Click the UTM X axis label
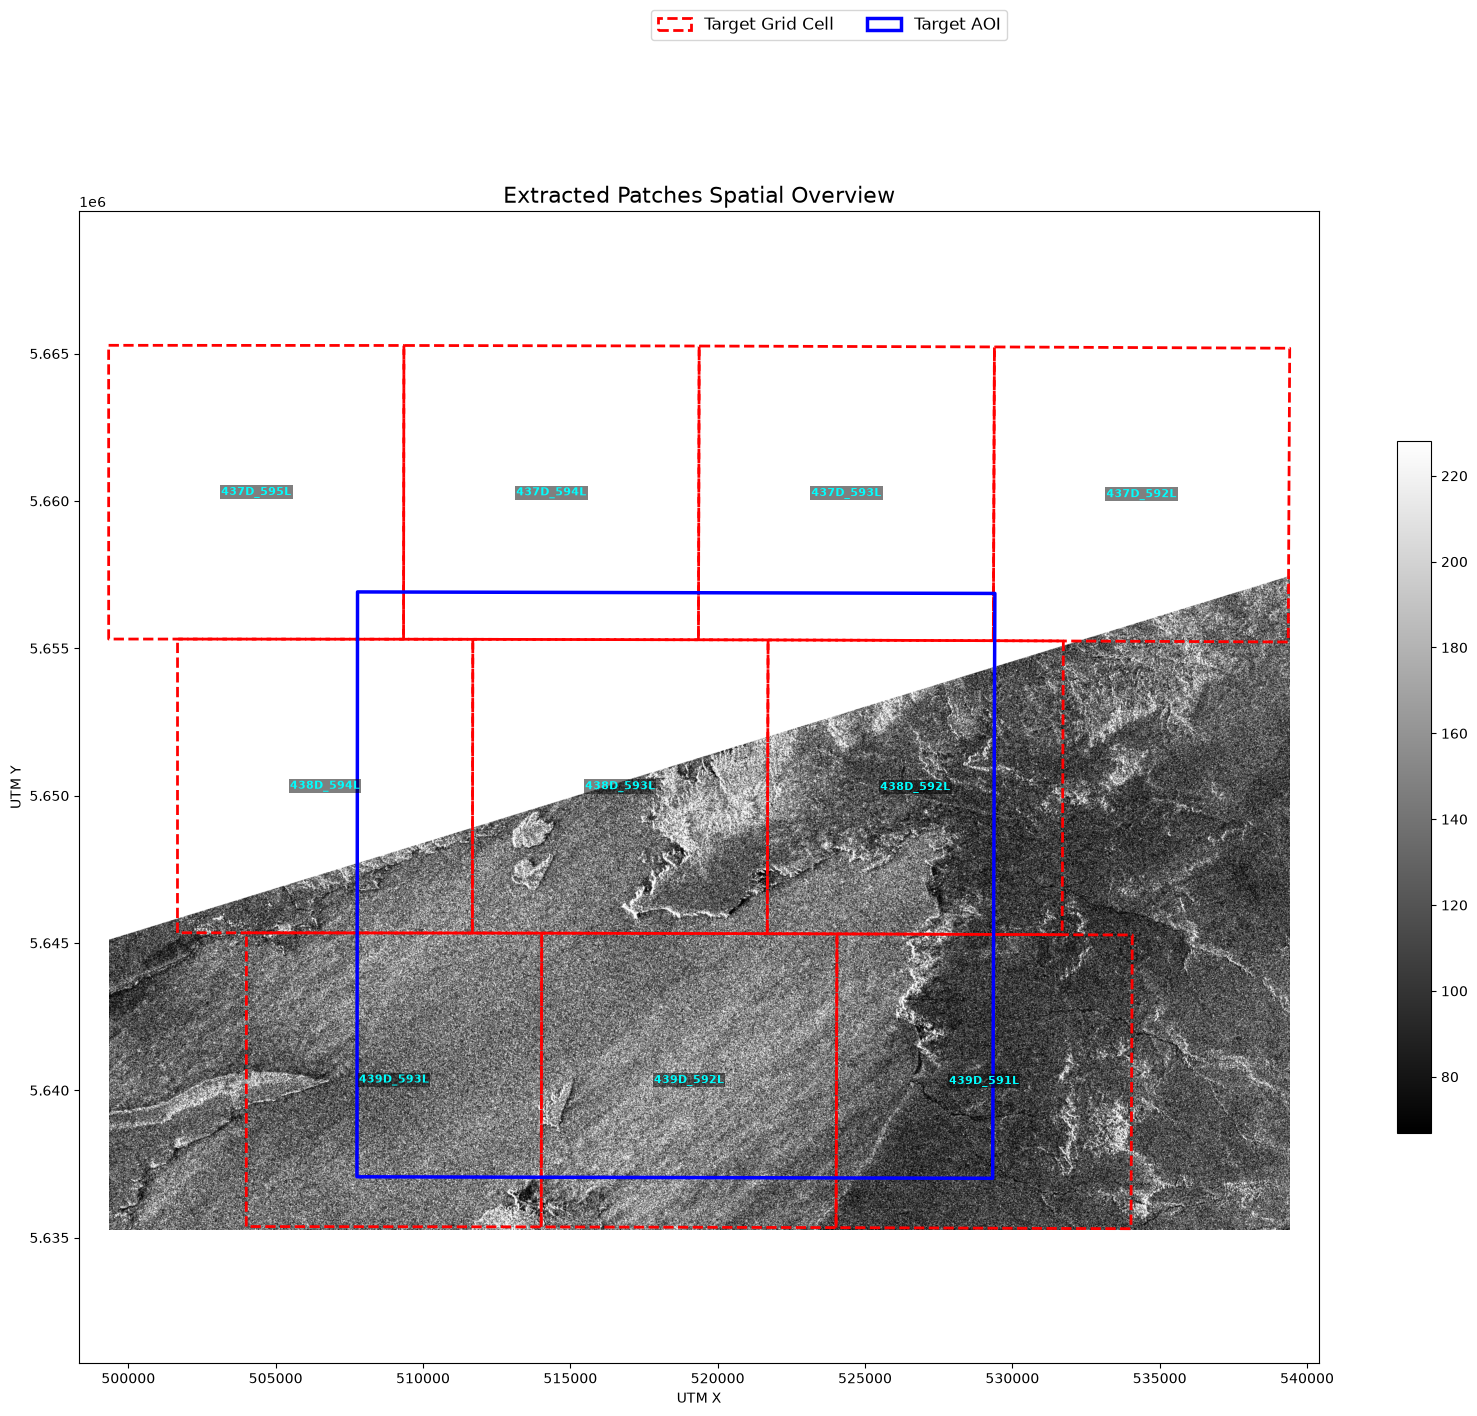Viewport: 1477px width, 1416px height. tap(699, 1398)
